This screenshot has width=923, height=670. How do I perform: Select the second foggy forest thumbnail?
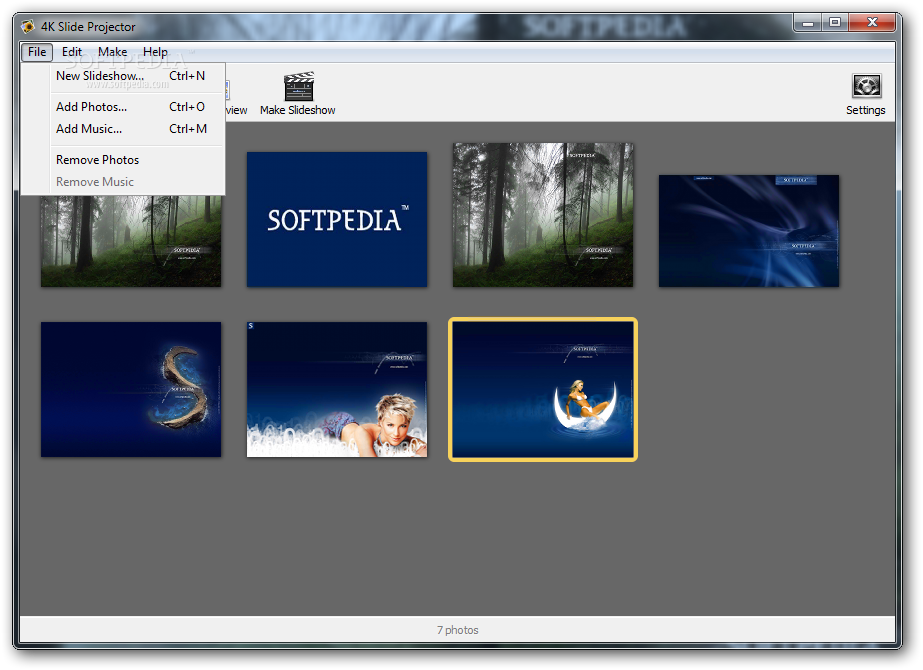pyautogui.click(x=543, y=215)
